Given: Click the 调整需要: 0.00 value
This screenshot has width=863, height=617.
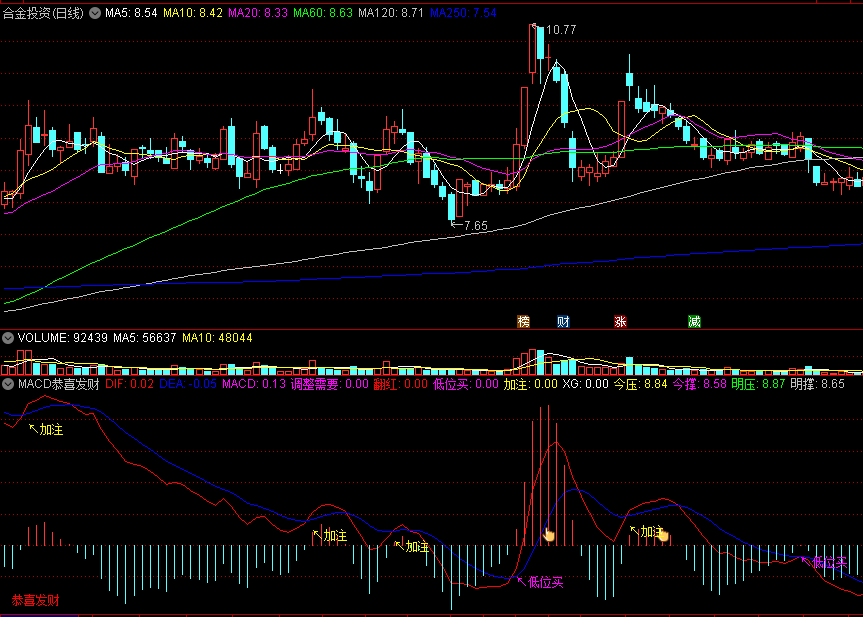Looking at the screenshot, I should click(x=329, y=384).
